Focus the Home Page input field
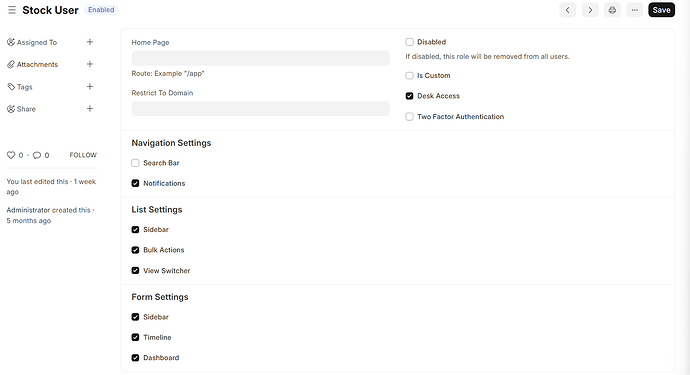Screen dimensions: 690x375 [261, 58]
